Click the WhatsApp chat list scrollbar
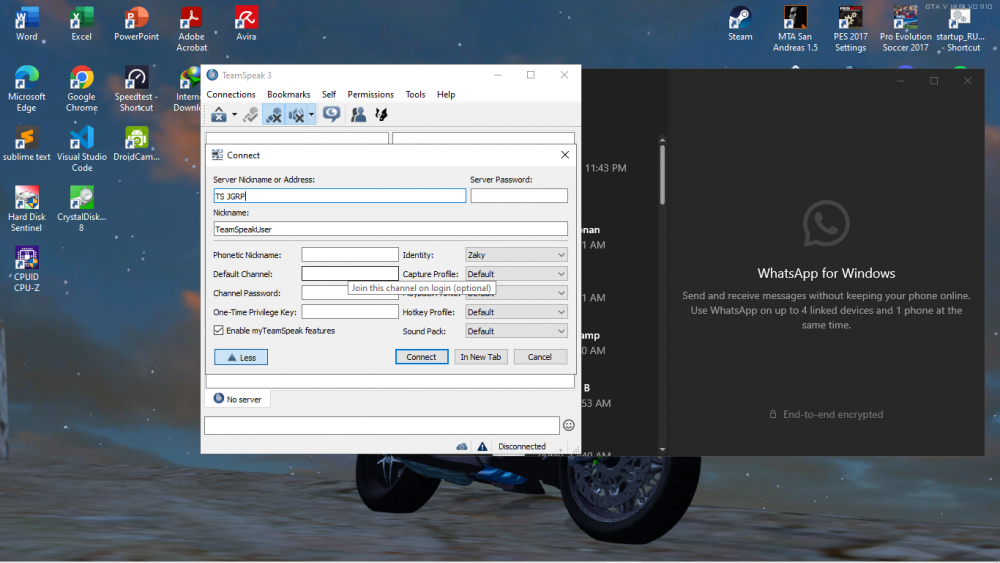The width and height of the screenshot is (1000, 563). click(662, 175)
